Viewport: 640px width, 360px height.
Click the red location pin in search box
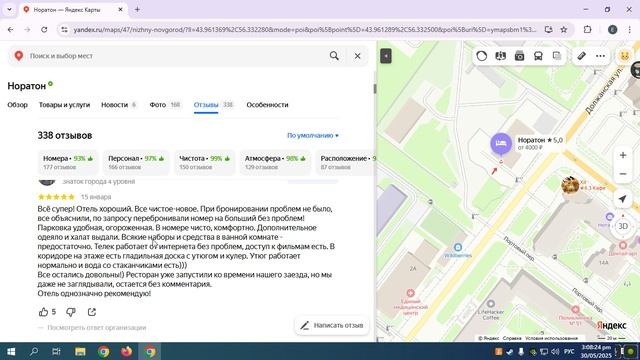coord(19,56)
